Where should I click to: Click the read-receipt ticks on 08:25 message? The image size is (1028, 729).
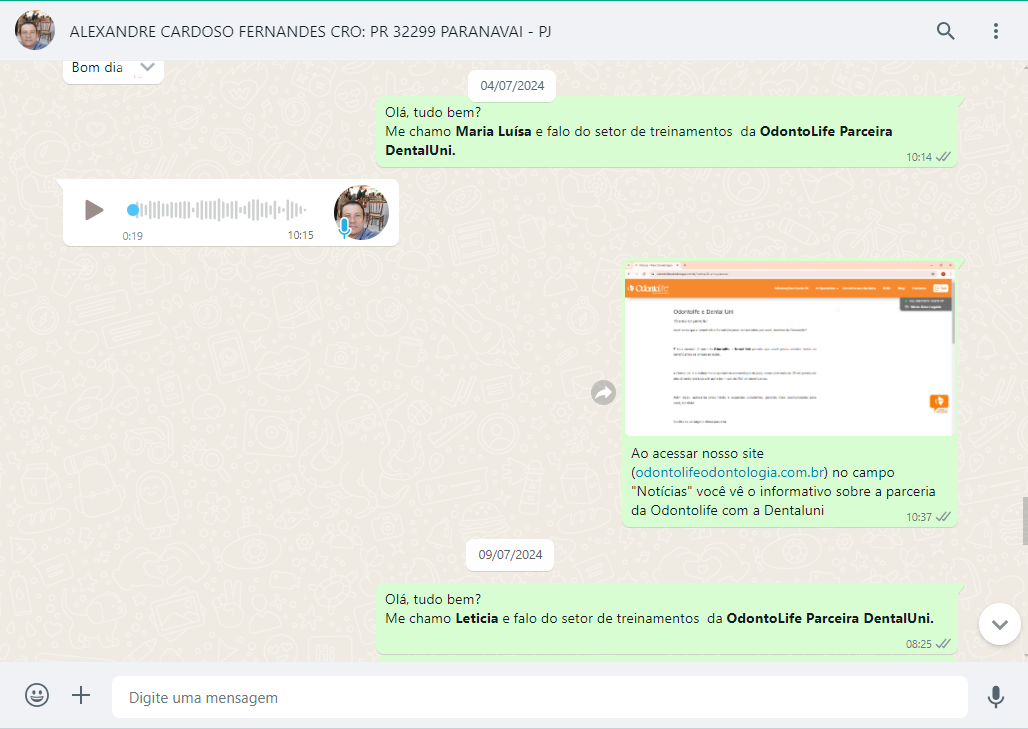tap(943, 644)
